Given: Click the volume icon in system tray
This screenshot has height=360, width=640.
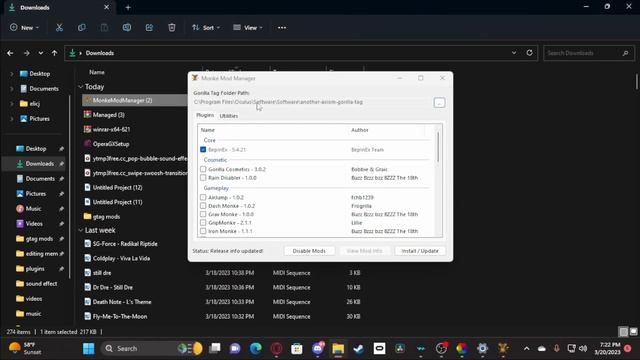Looking at the screenshot, I should tap(583, 349).
